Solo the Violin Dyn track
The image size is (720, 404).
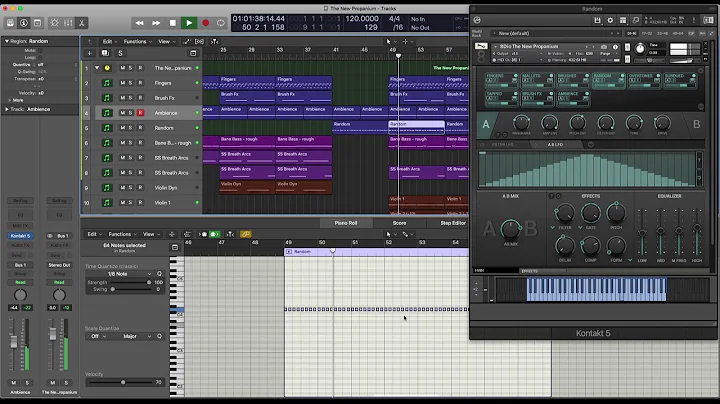130,188
